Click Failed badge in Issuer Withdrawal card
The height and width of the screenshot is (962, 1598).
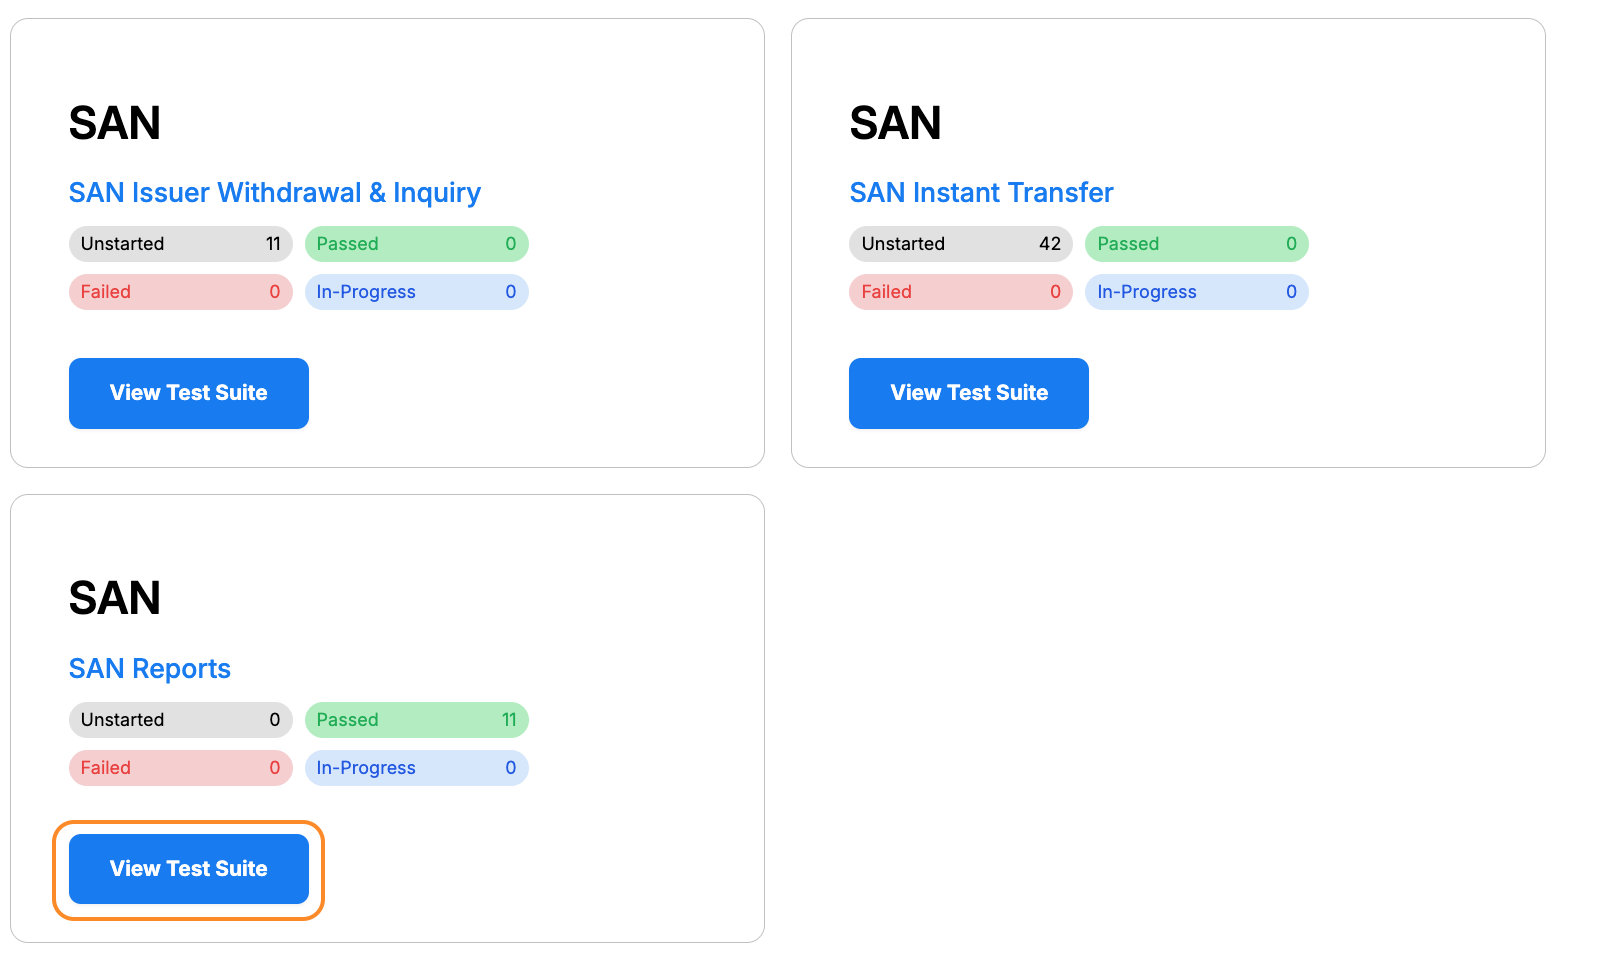coord(180,292)
